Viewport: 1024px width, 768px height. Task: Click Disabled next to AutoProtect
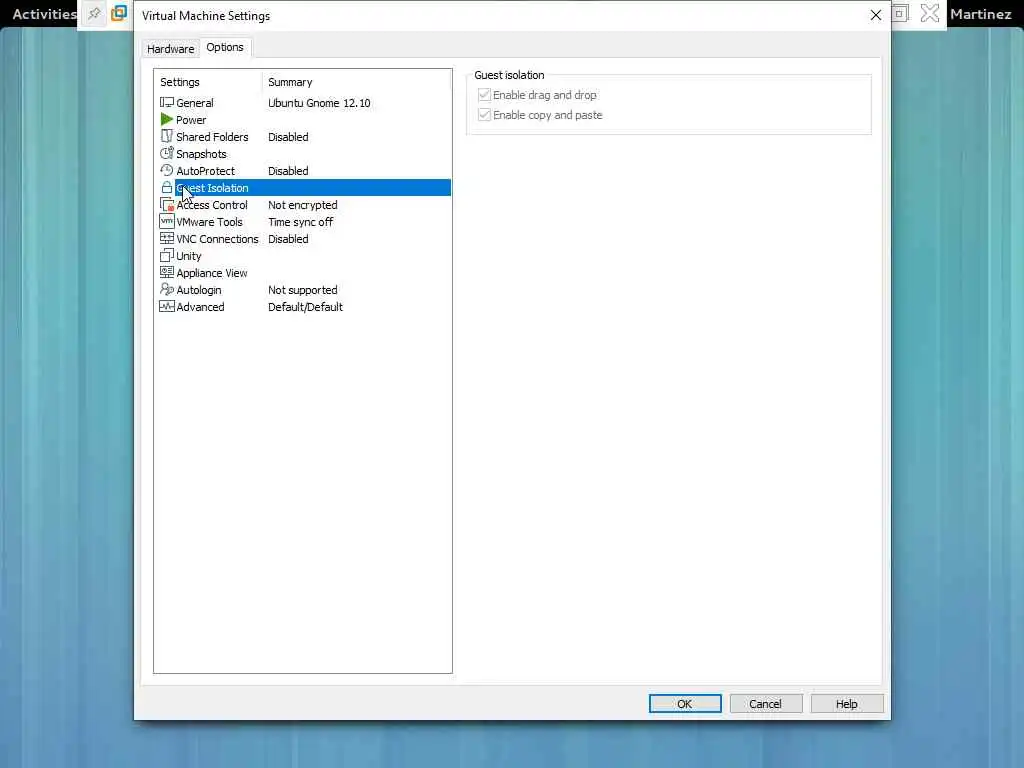point(288,170)
